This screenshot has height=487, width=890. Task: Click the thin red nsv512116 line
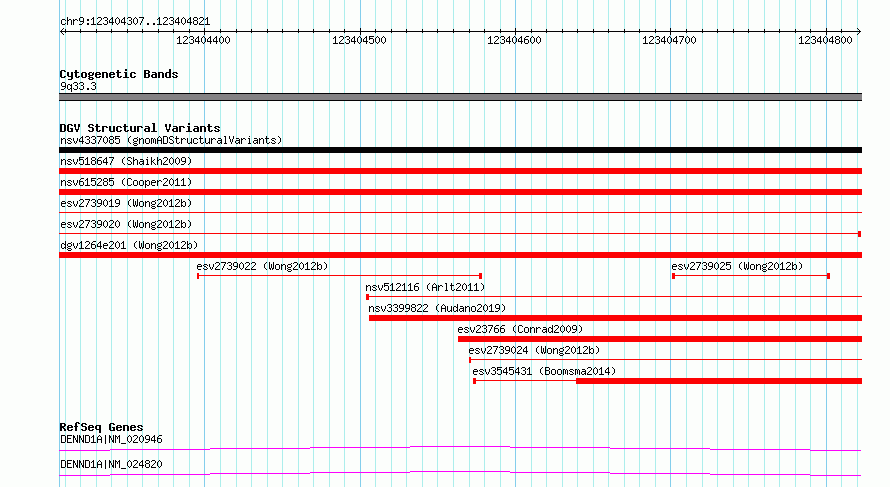tap(614, 297)
